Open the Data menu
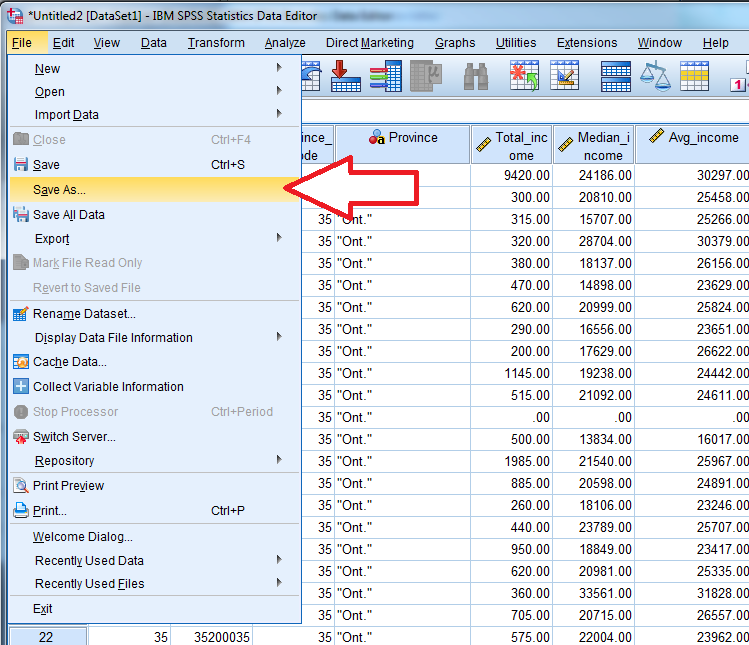 [x=153, y=43]
